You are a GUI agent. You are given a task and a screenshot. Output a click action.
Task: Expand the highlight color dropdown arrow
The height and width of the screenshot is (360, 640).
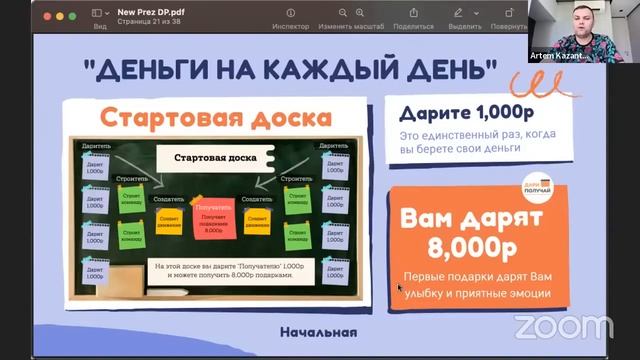pos(476,13)
